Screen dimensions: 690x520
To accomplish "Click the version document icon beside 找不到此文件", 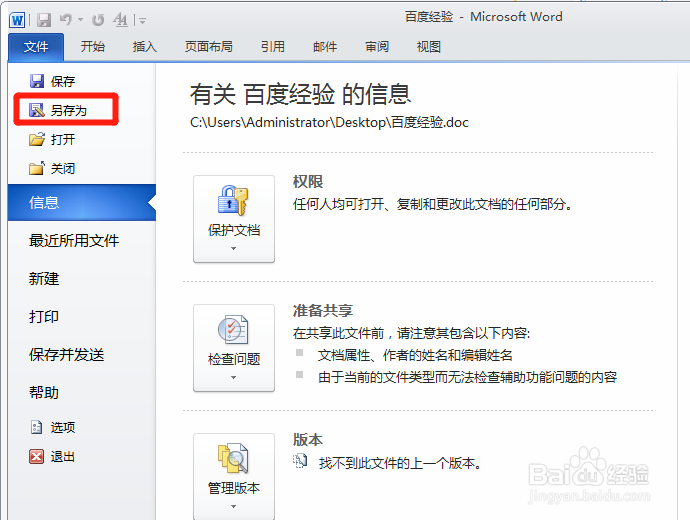I will (x=300, y=461).
